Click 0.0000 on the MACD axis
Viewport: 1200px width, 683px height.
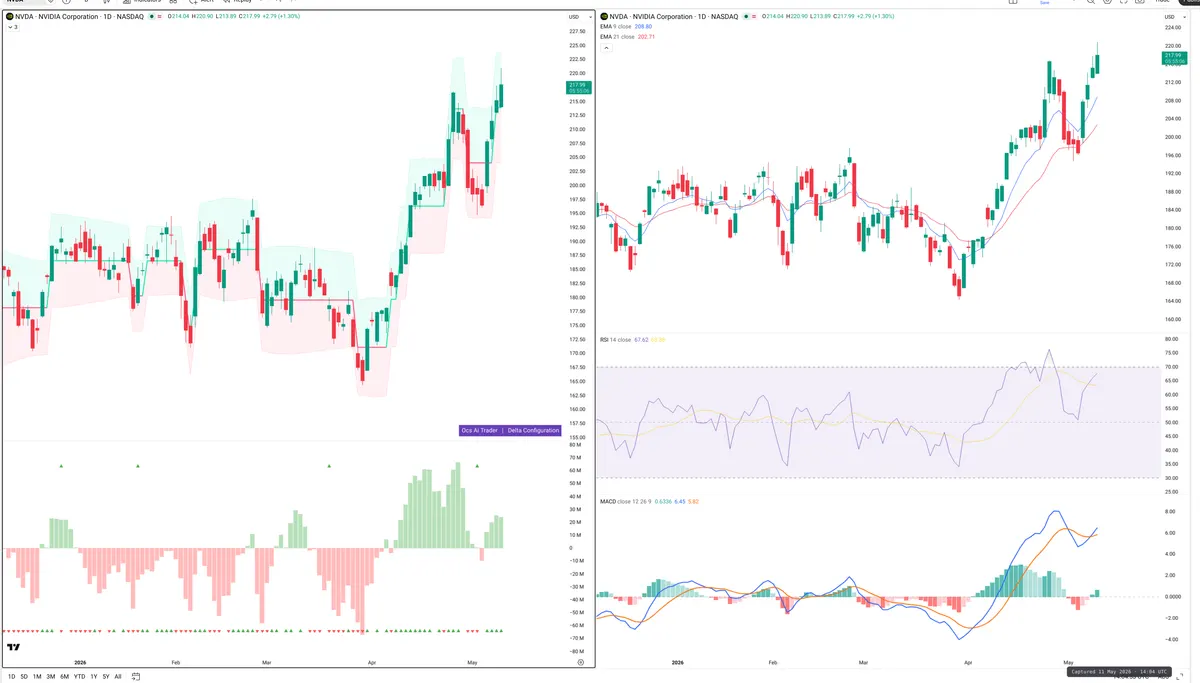pos(1171,597)
